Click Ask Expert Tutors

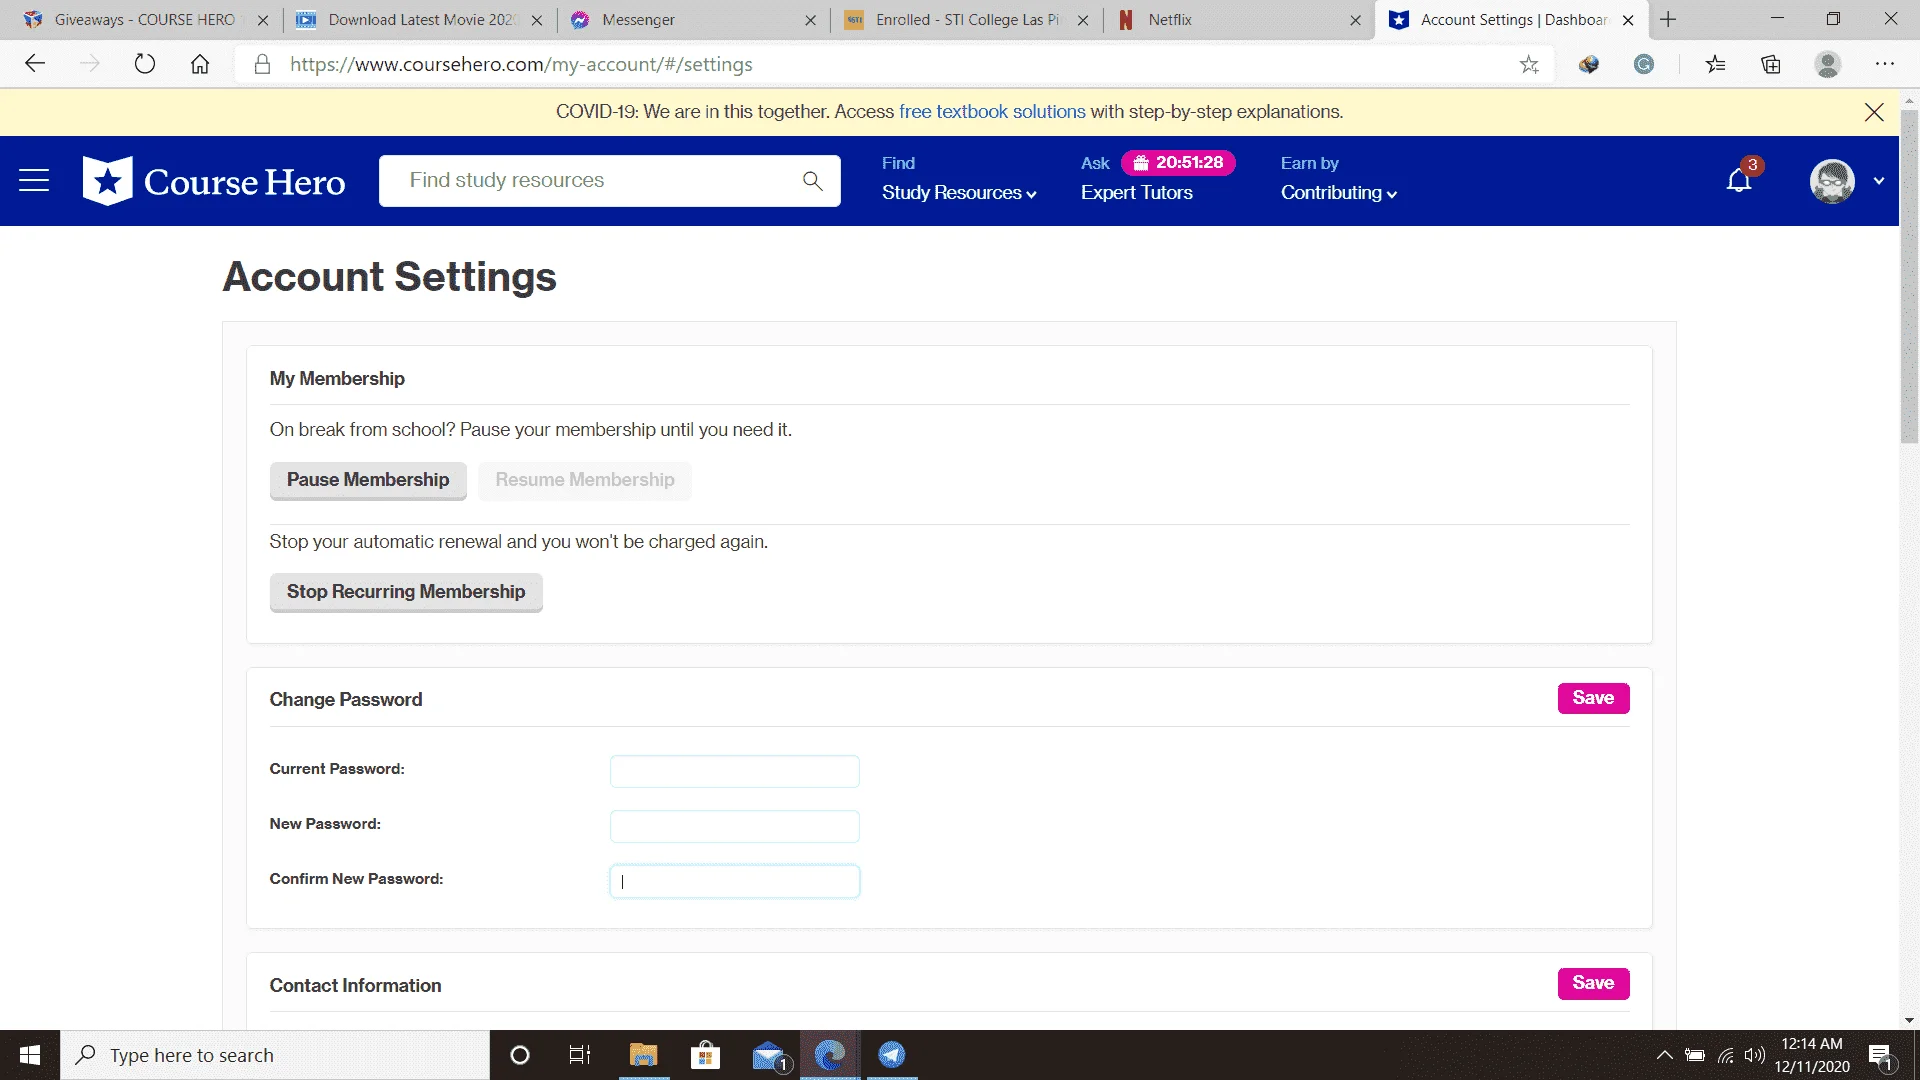(1136, 193)
